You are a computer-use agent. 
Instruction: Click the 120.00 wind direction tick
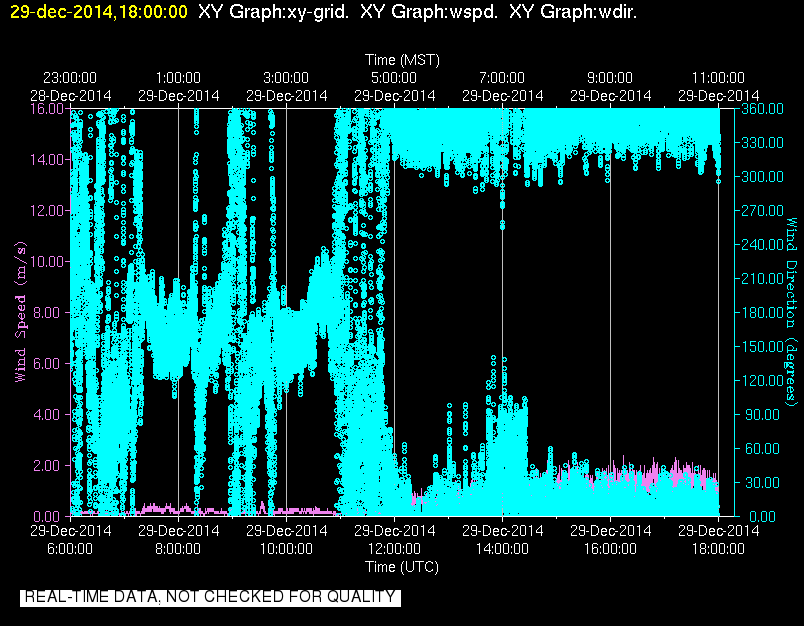click(762, 380)
